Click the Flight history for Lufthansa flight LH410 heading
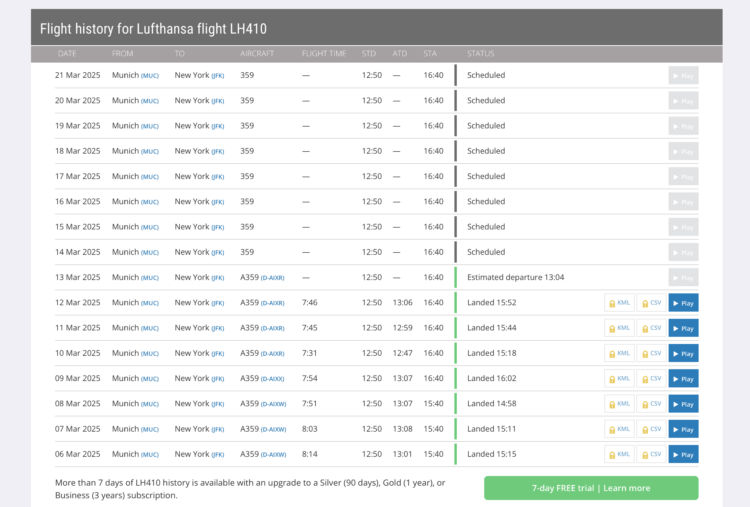This screenshot has width=750, height=507. coord(153,29)
